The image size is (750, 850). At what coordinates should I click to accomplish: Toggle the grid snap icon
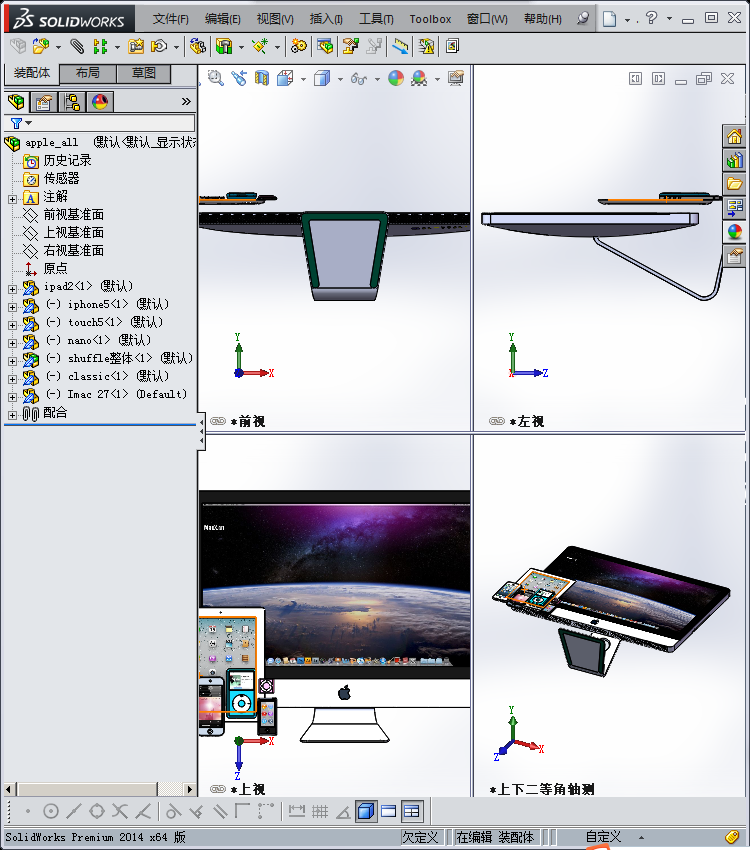320,812
